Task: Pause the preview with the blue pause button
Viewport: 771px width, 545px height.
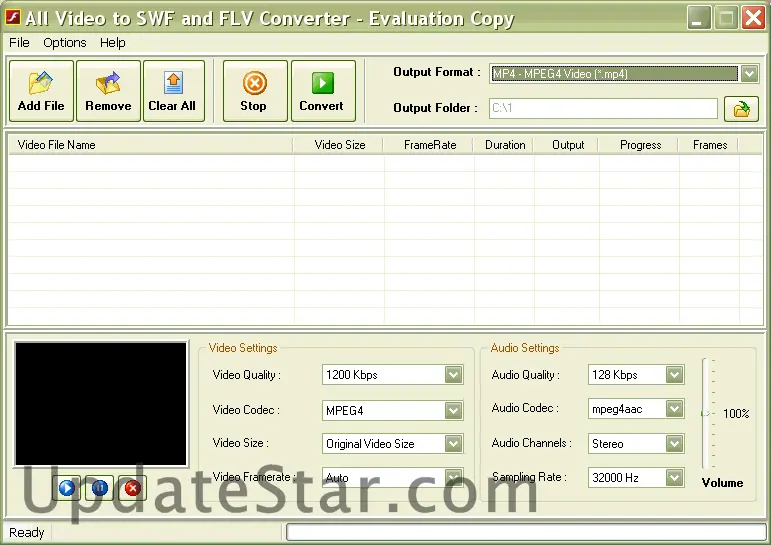Action: pos(99,488)
